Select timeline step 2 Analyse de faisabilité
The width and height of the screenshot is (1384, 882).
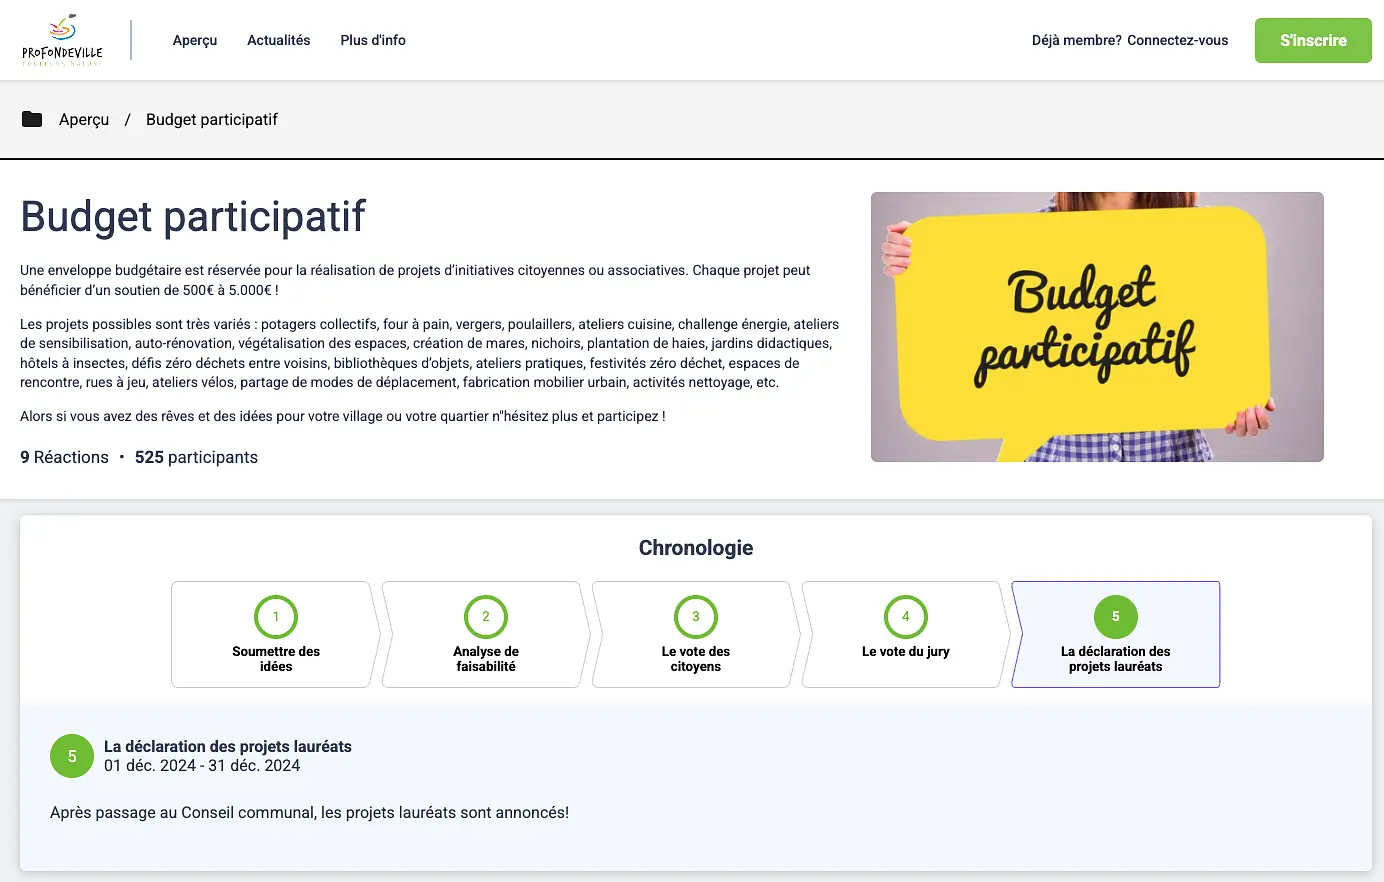point(486,634)
